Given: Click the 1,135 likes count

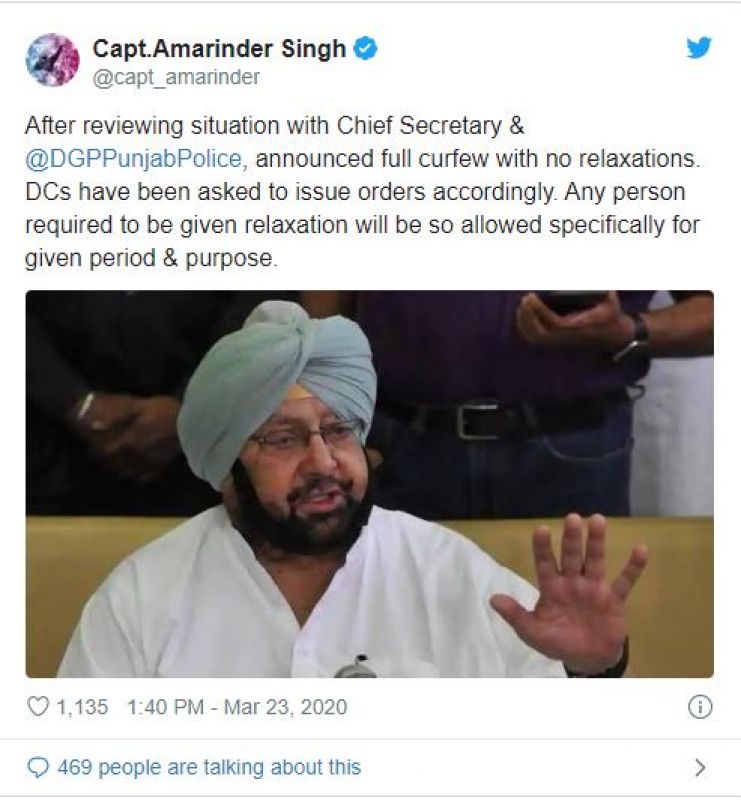Looking at the screenshot, I should tap(82, 707).
